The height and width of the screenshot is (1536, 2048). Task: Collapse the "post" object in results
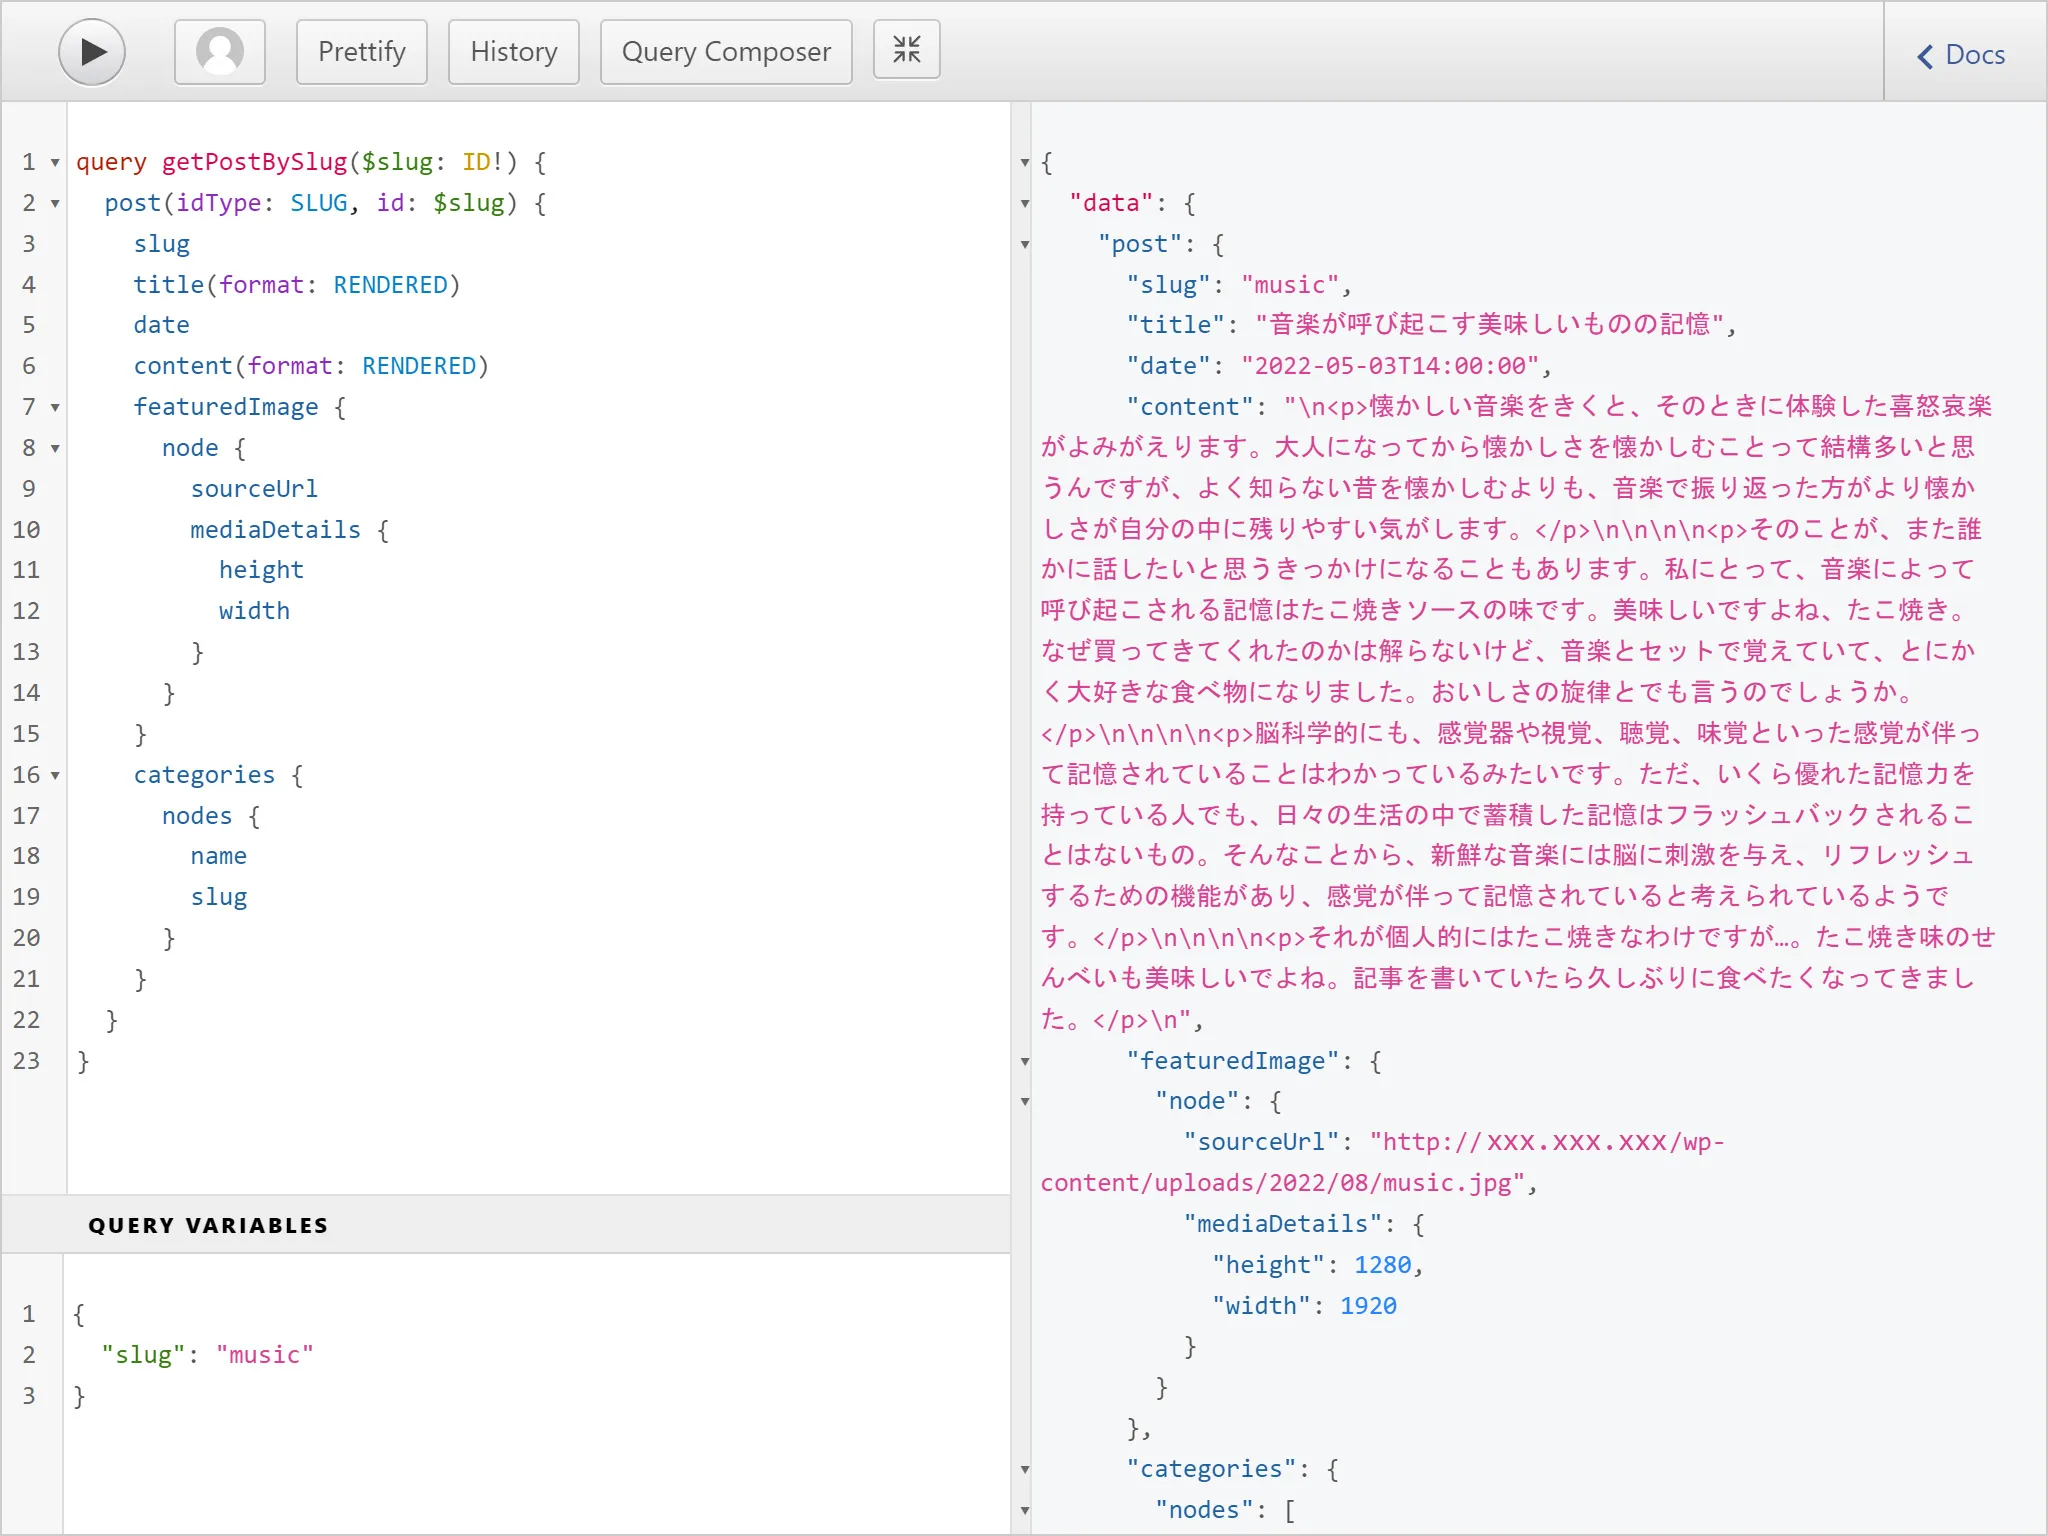[1025, 245]
